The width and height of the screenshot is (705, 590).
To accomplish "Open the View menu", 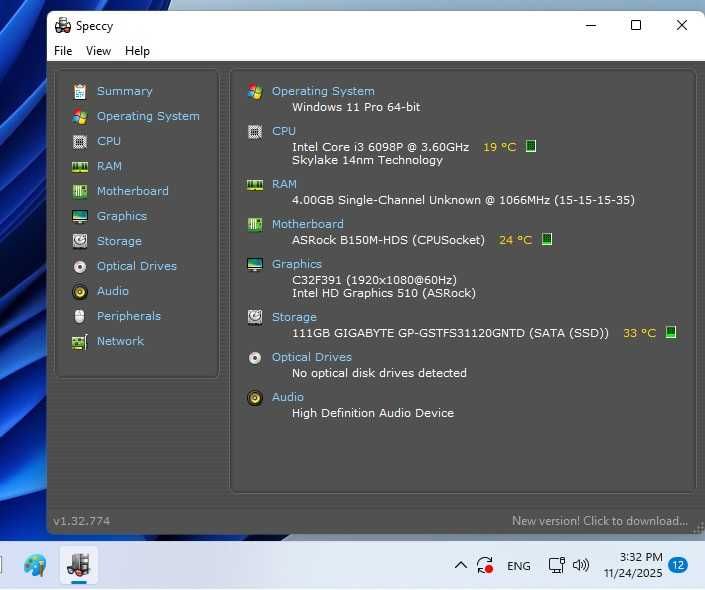I will [x=98, y=51].
